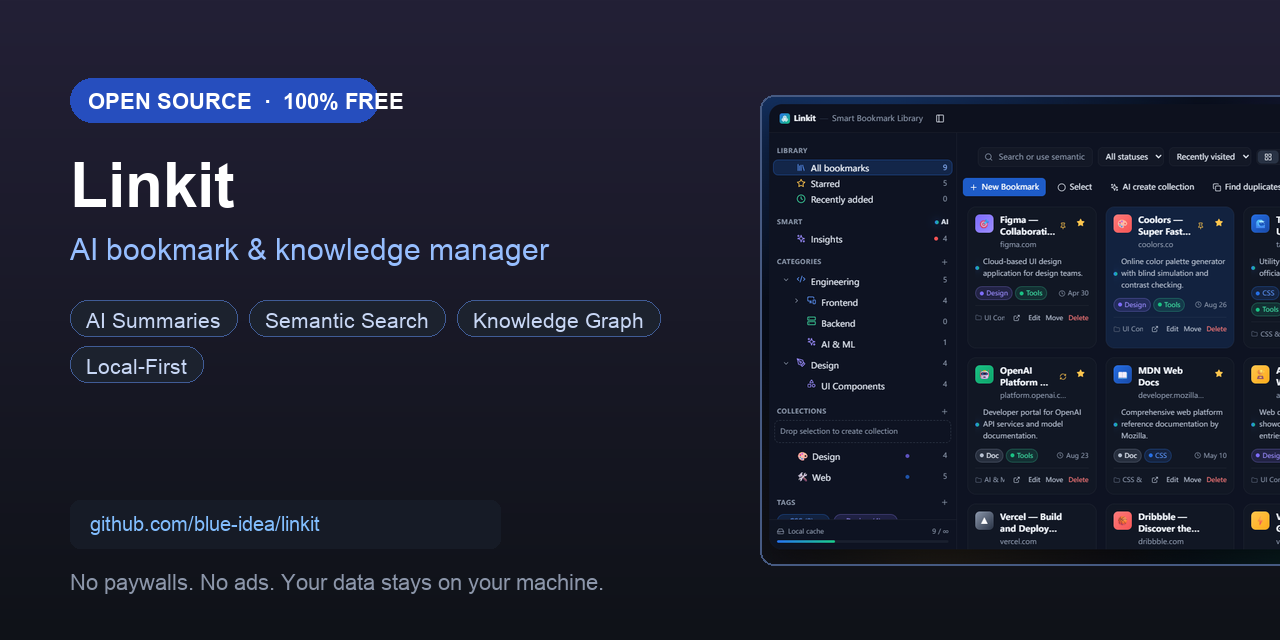Unstar the MDN Web Docs bookmark

[x=1219, y=374]
